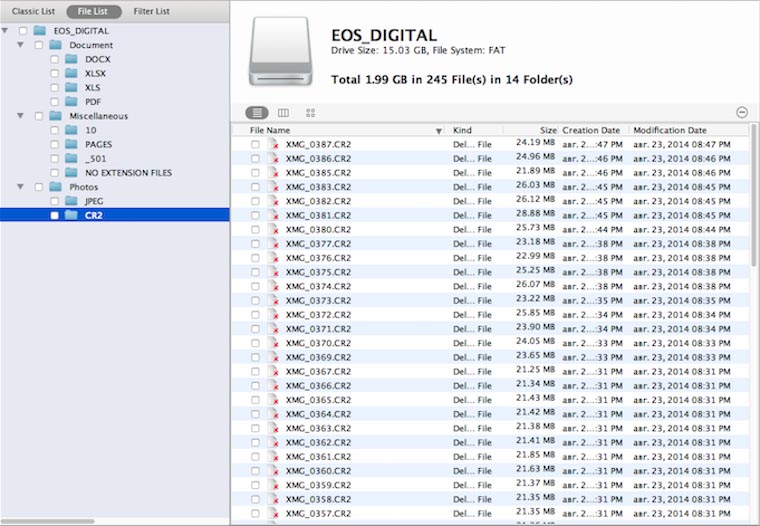Viewport: 760px width, 526px height.
Task: Click deleted file icon of XMG_0373.CR2
Action: point(274,301)
